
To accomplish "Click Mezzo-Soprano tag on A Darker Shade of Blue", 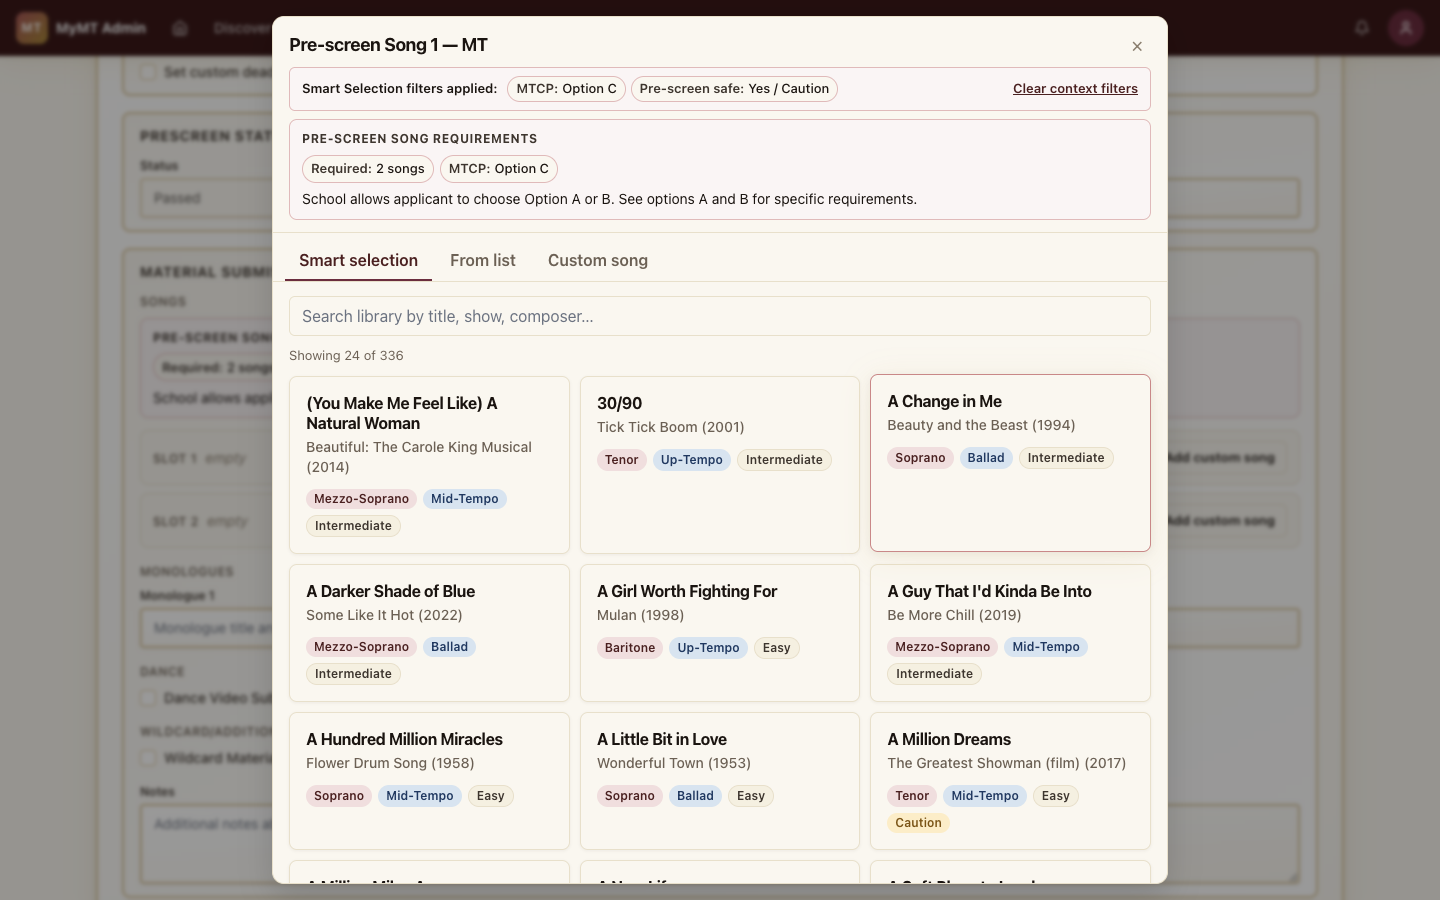I will (x=362, y=647).
